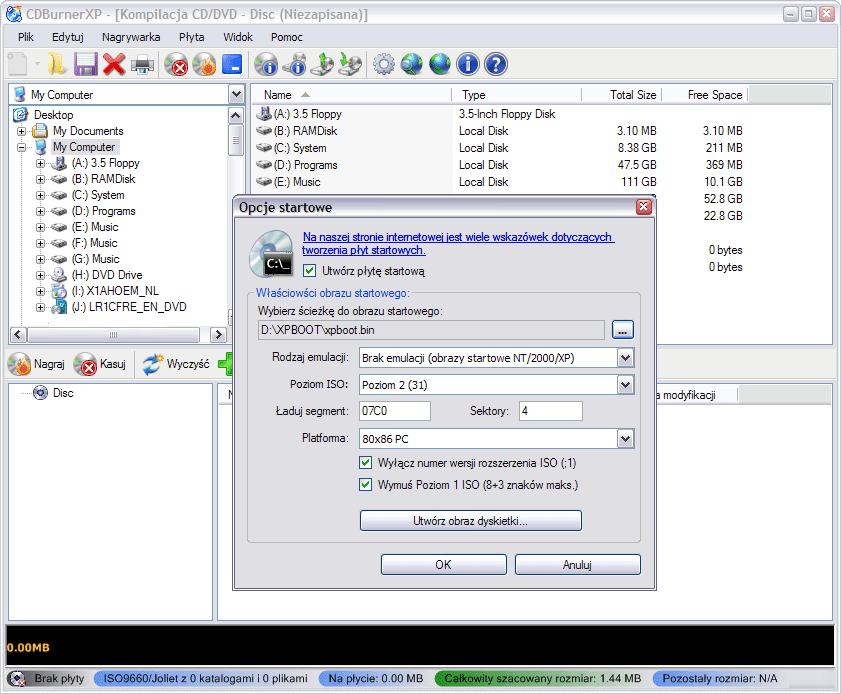Click the 'Ładuj segment' input field

pos(395,411)
